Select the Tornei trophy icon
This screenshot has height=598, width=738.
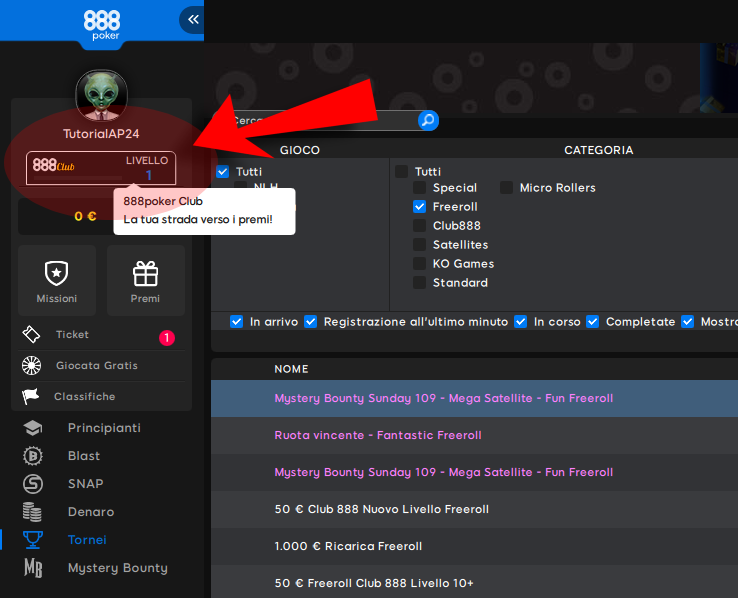click(33, 540)
